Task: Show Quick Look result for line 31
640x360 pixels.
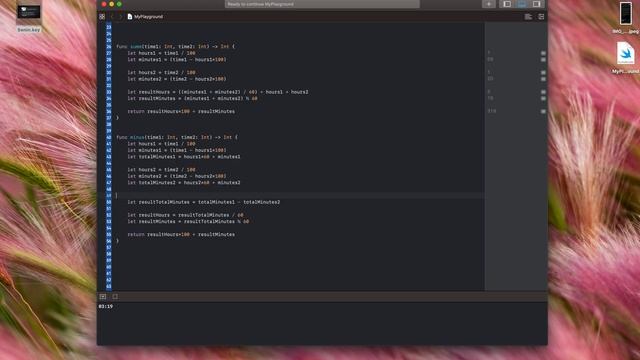Action: pyautogui.click(x=543, y=79)
